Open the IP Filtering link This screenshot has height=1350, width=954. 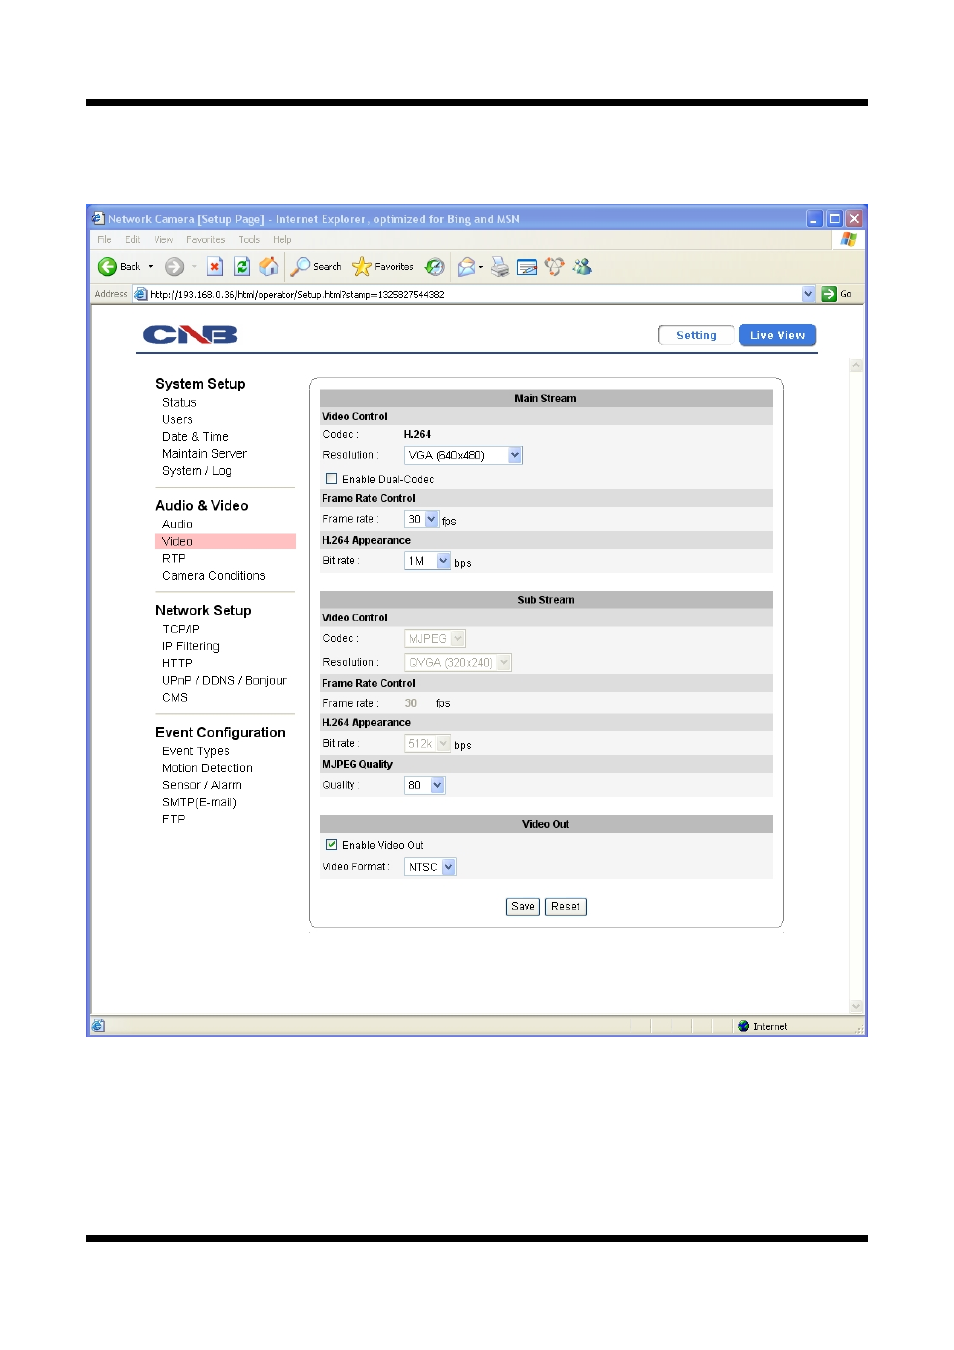pos(190,647)
